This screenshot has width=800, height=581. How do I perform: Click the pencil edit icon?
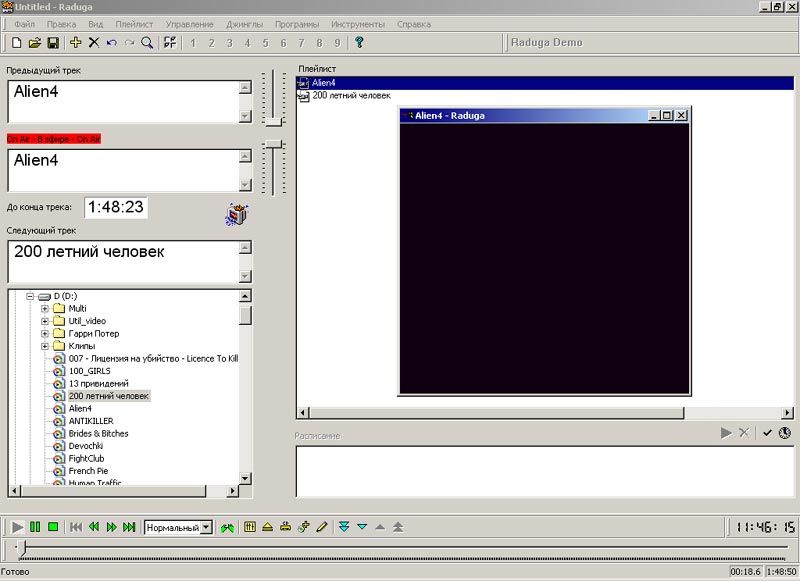click(x=321, y=527)
